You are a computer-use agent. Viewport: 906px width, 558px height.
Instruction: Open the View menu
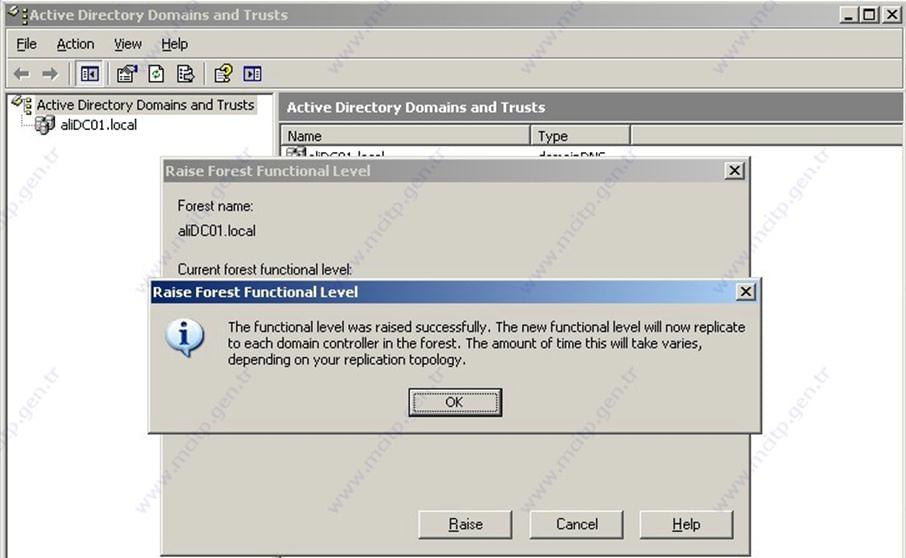[x=128, y=44]
